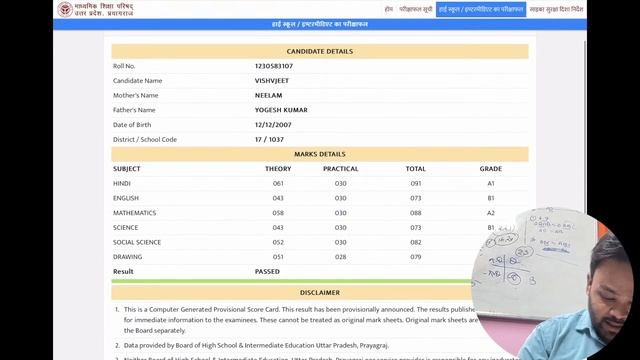Click the SOCIAL SCIENCE subject row label
Image resolution: width=640 pixels, height=360 pixels.
point(137,242)
